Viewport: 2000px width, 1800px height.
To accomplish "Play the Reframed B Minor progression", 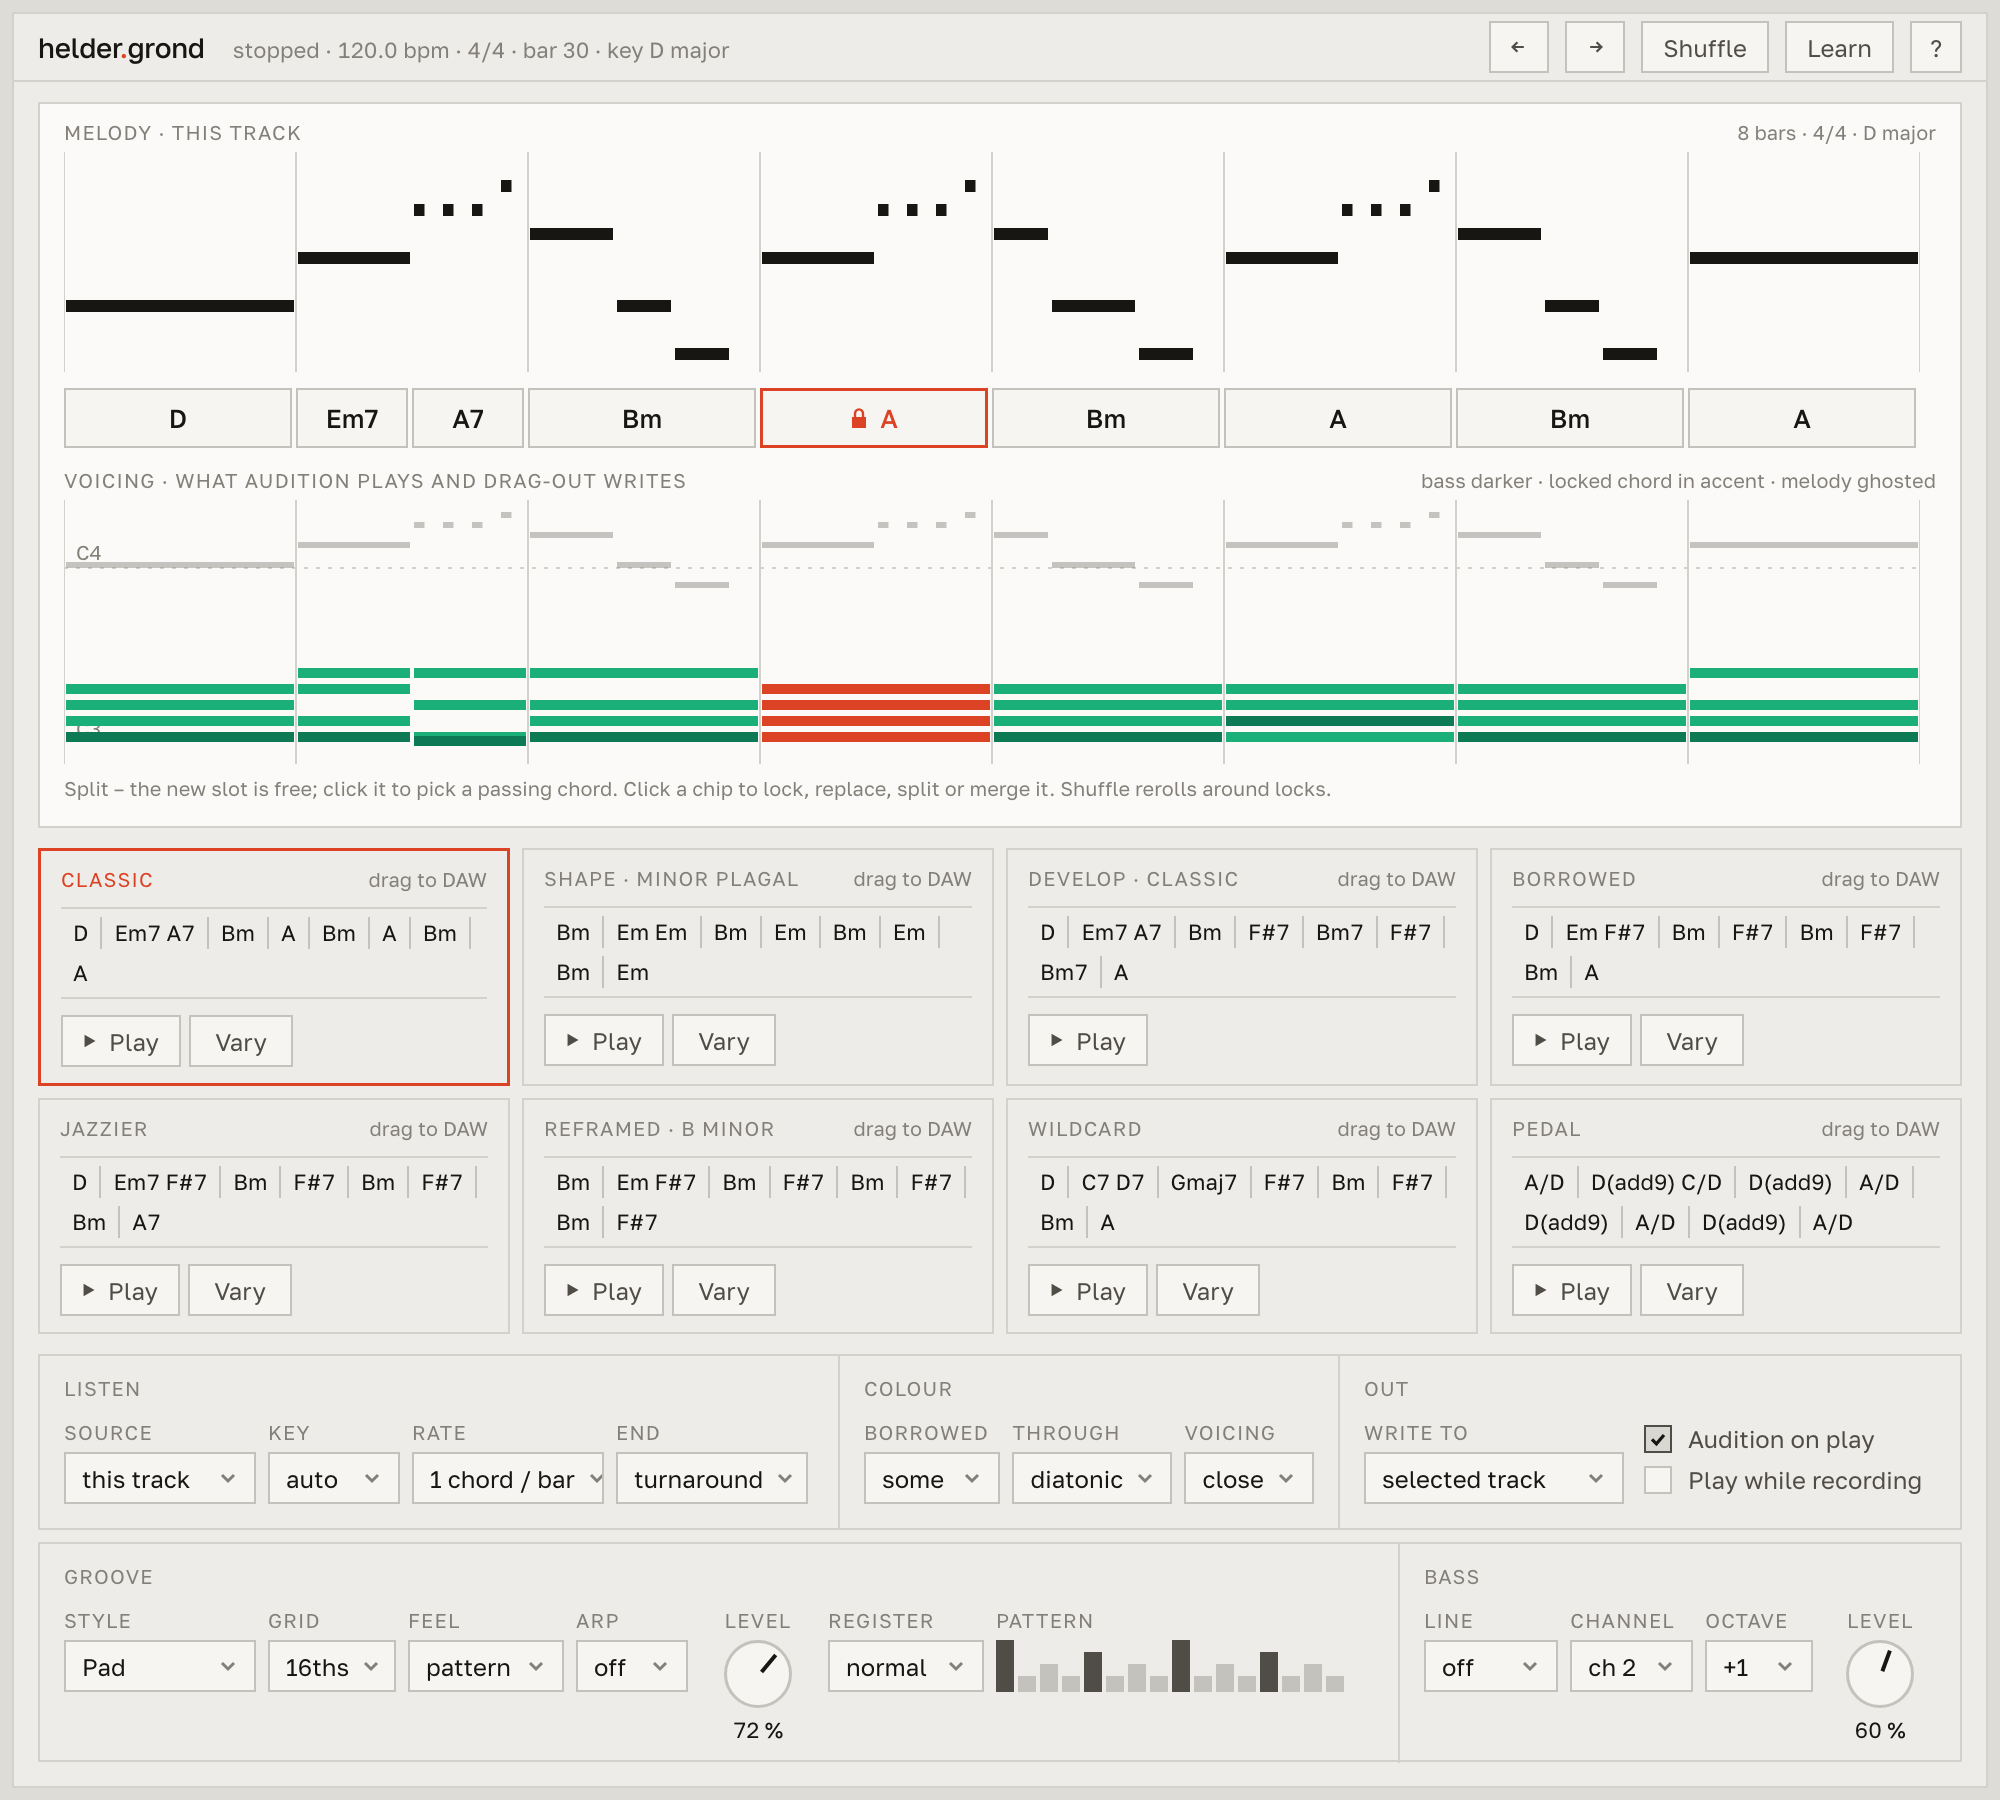I will [x=604, y=1291].
